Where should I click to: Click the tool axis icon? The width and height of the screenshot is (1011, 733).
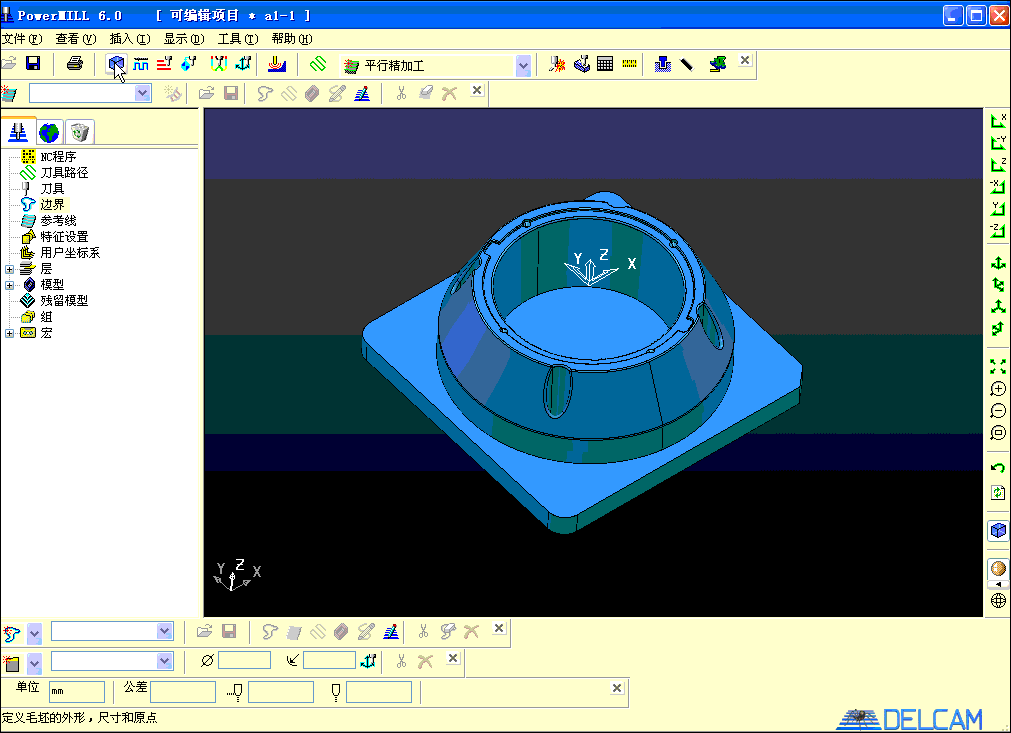[x=243, y=64]
